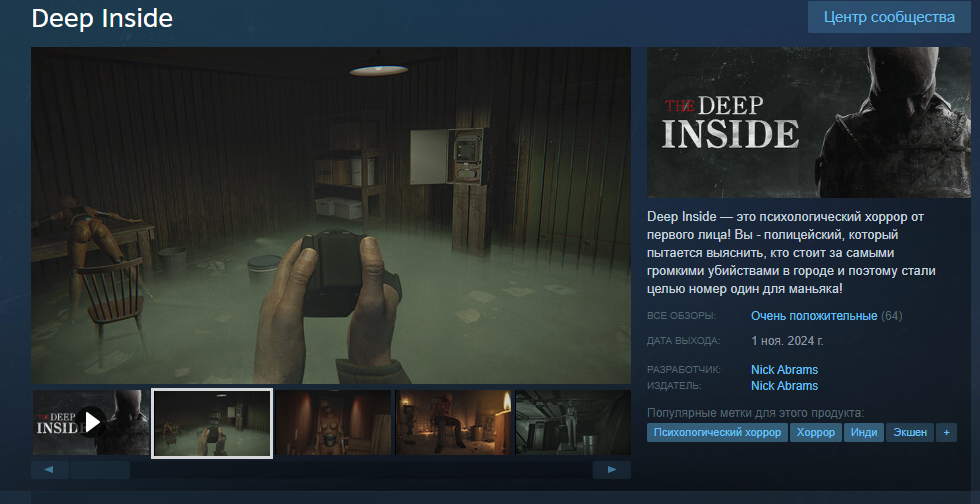Select the fourth thumbnail with the candle
The width and height of the screenshot is (980, 504).
(454, 423)
